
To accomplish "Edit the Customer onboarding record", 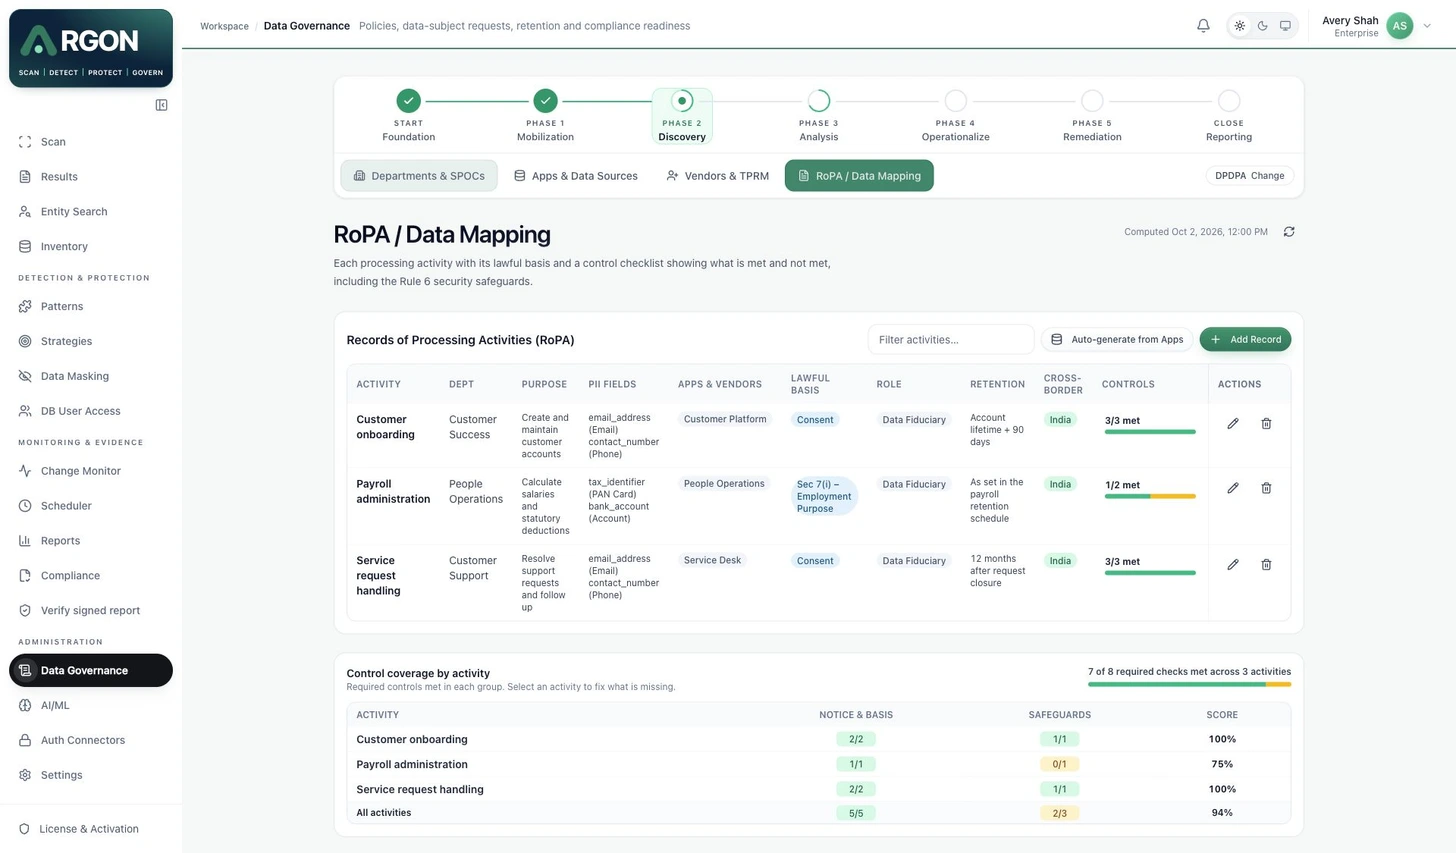I will pyautogui.click(x=1233, y=424).
